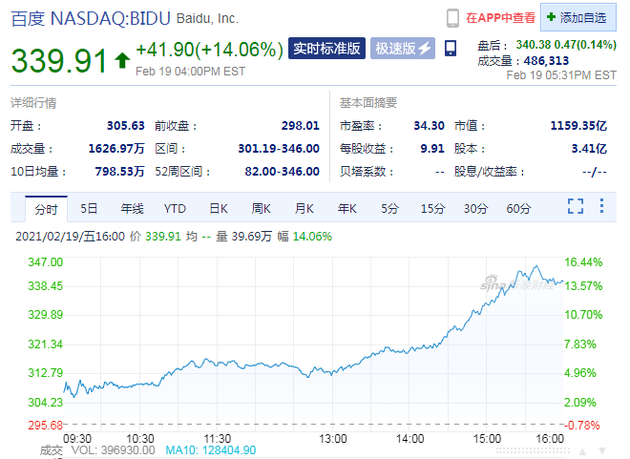Open the 60分 interval tab
The width and height of the screenshot is (630, 459).
click(519, 209)
